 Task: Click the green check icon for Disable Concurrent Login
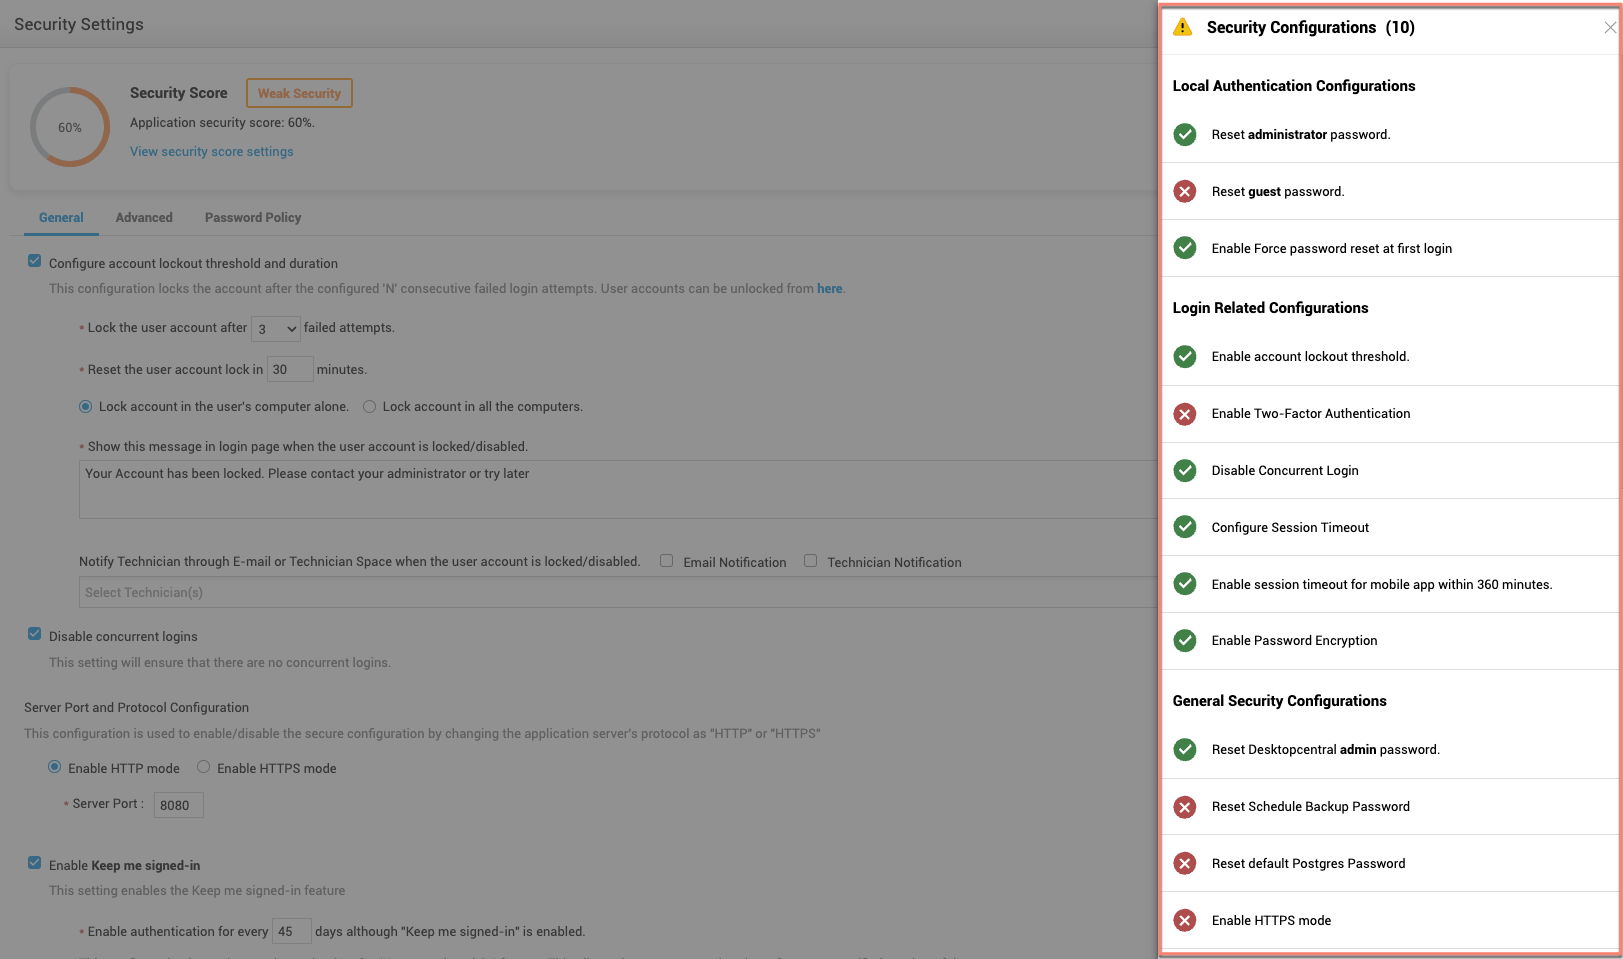(x=1185, y=470)
